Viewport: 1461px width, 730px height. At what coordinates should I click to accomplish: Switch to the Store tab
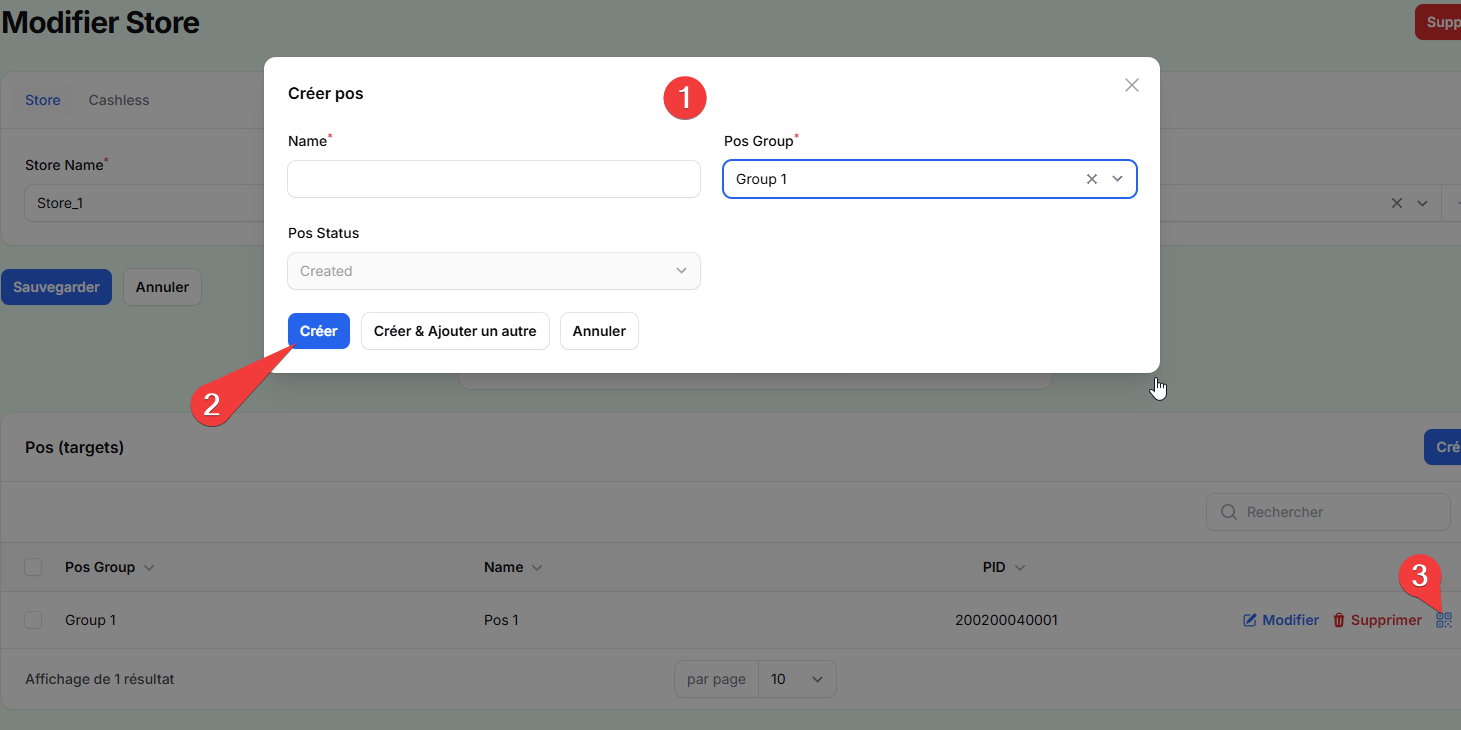pyautogui.click(x=43, y=100)
